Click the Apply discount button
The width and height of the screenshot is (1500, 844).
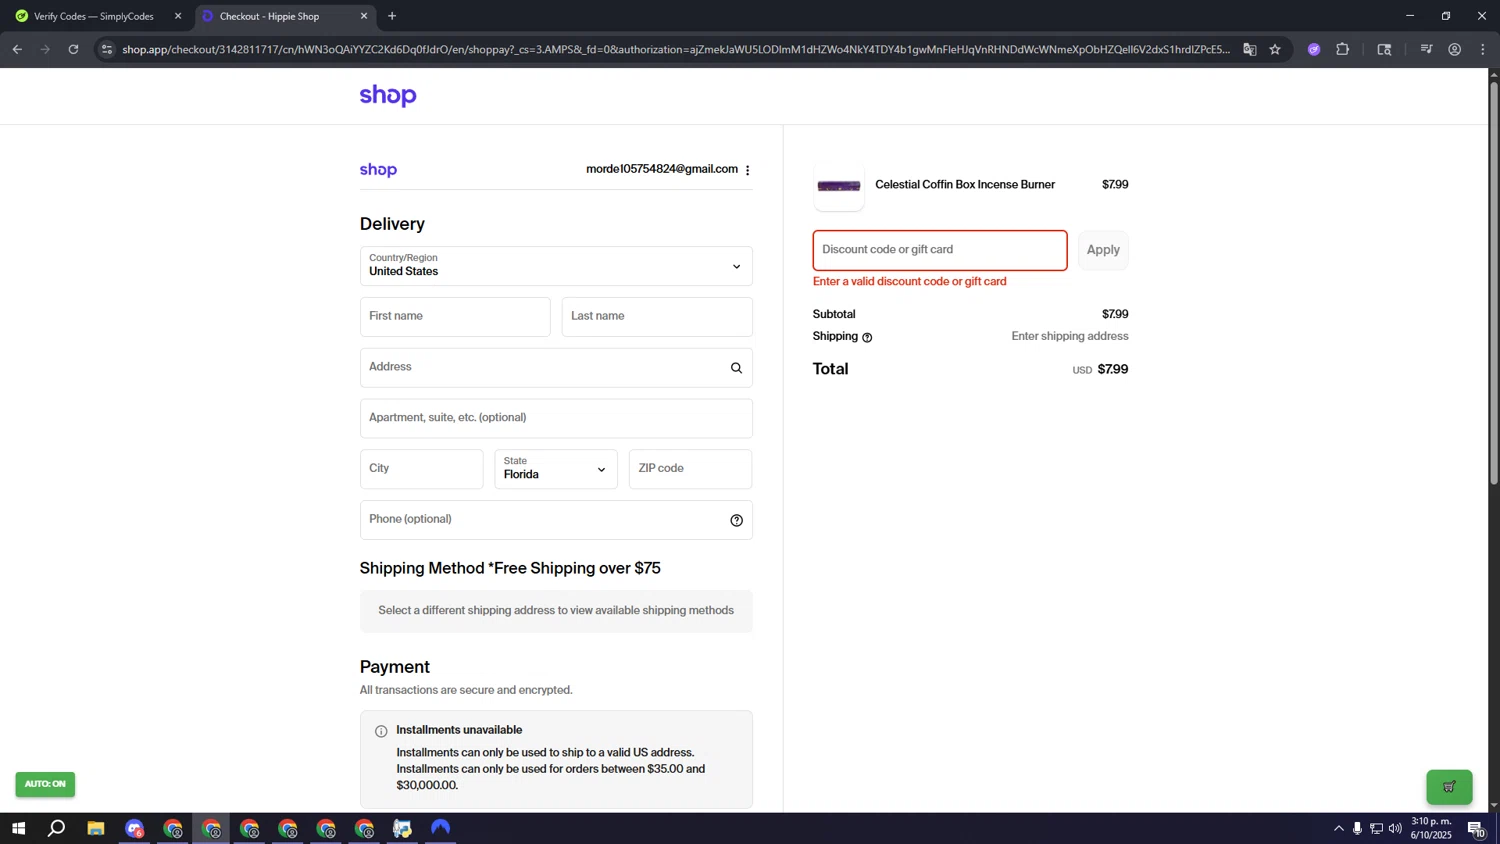pyautogui.click(x=1103, y=250)
